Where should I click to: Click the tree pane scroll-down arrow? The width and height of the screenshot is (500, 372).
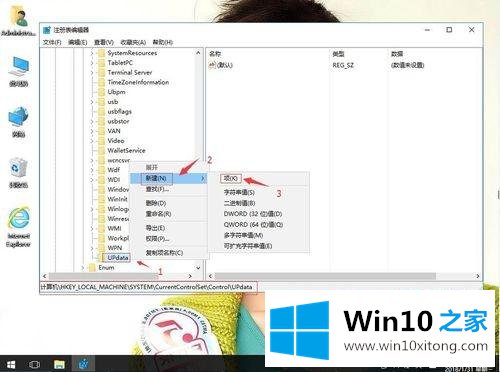click(x=198, y=268)
